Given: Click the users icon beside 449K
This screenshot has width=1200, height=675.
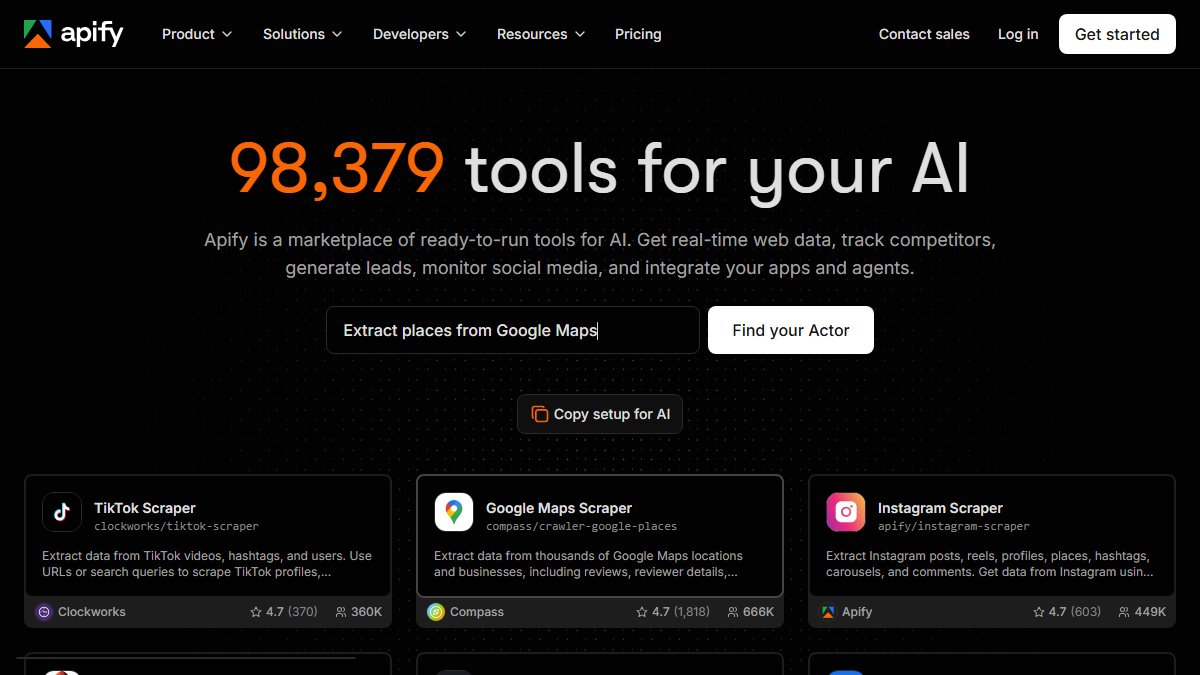Looking at the screenshot, I should pyautogui.click(x=1125, y=612).
